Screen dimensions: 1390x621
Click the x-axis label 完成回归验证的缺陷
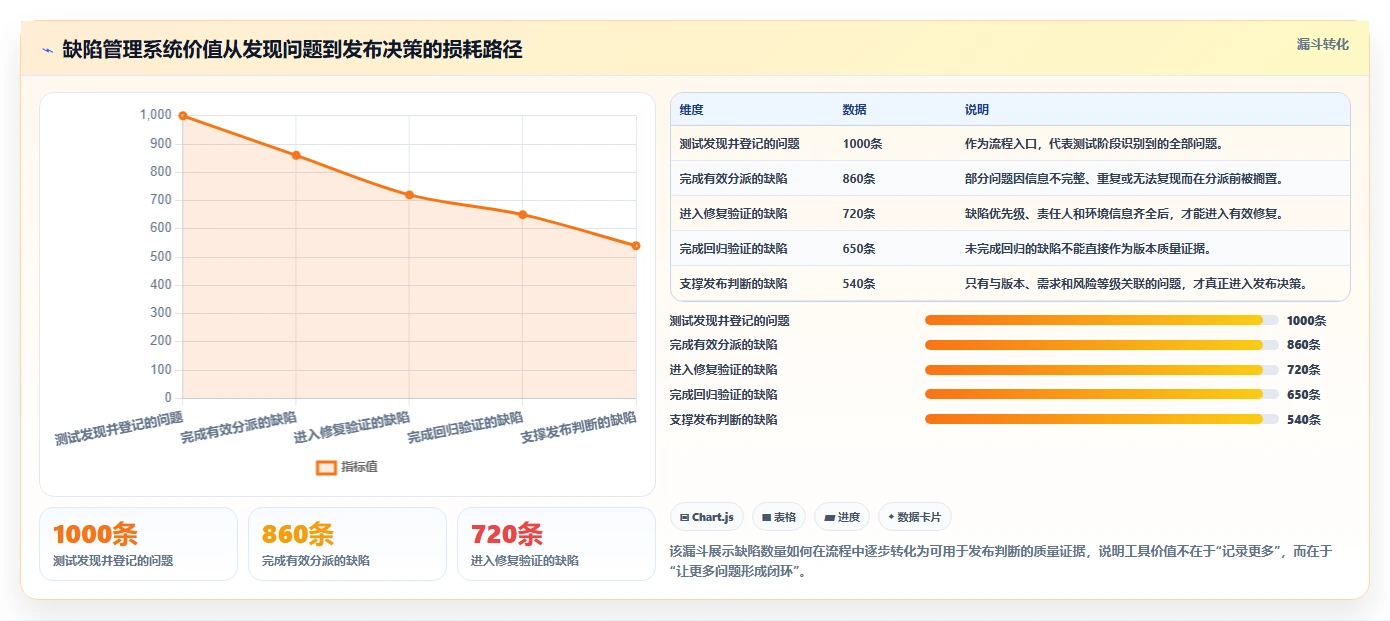click(465, 428)
